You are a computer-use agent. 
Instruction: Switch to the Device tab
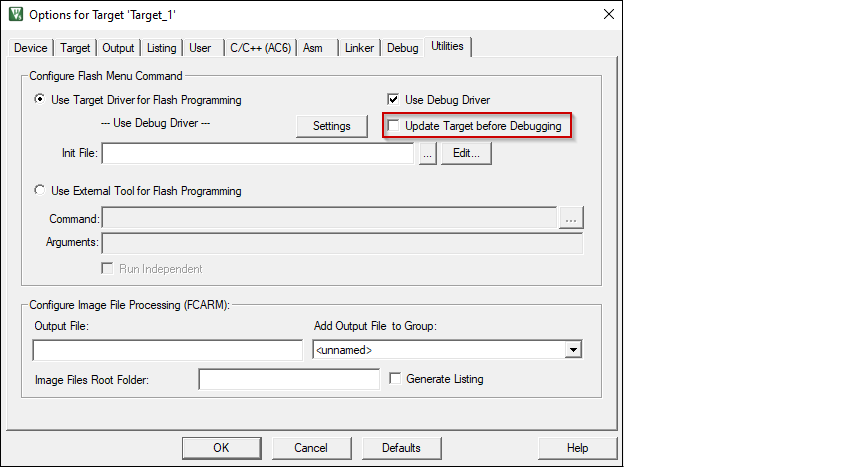tap(30, 48)
